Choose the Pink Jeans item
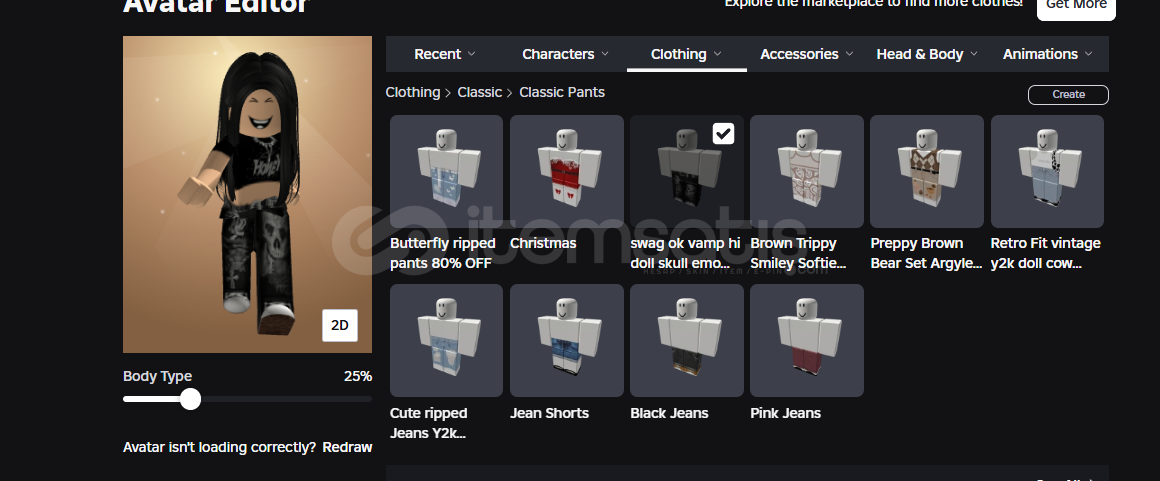Screen dimensions: 1160x481 point(806,340)
